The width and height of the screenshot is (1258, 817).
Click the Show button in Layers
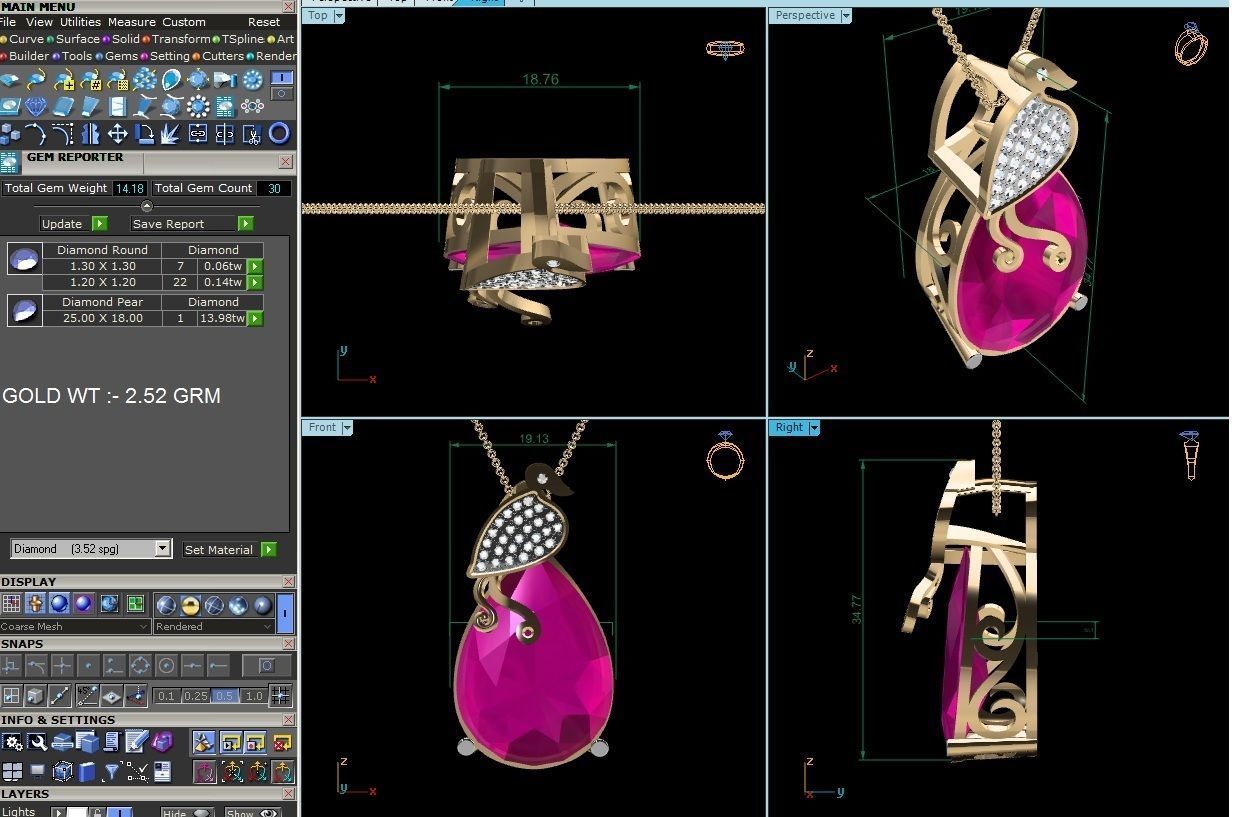pyautogui.click(x=252, y=811)
